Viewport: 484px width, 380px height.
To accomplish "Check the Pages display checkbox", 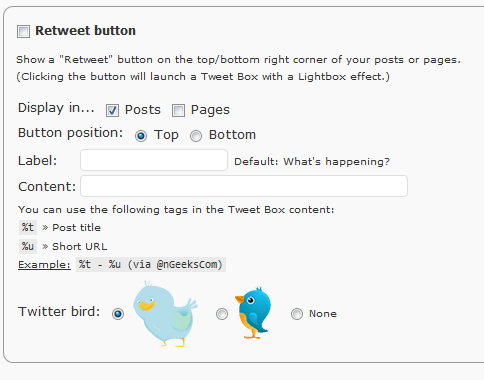I will 178,110.
